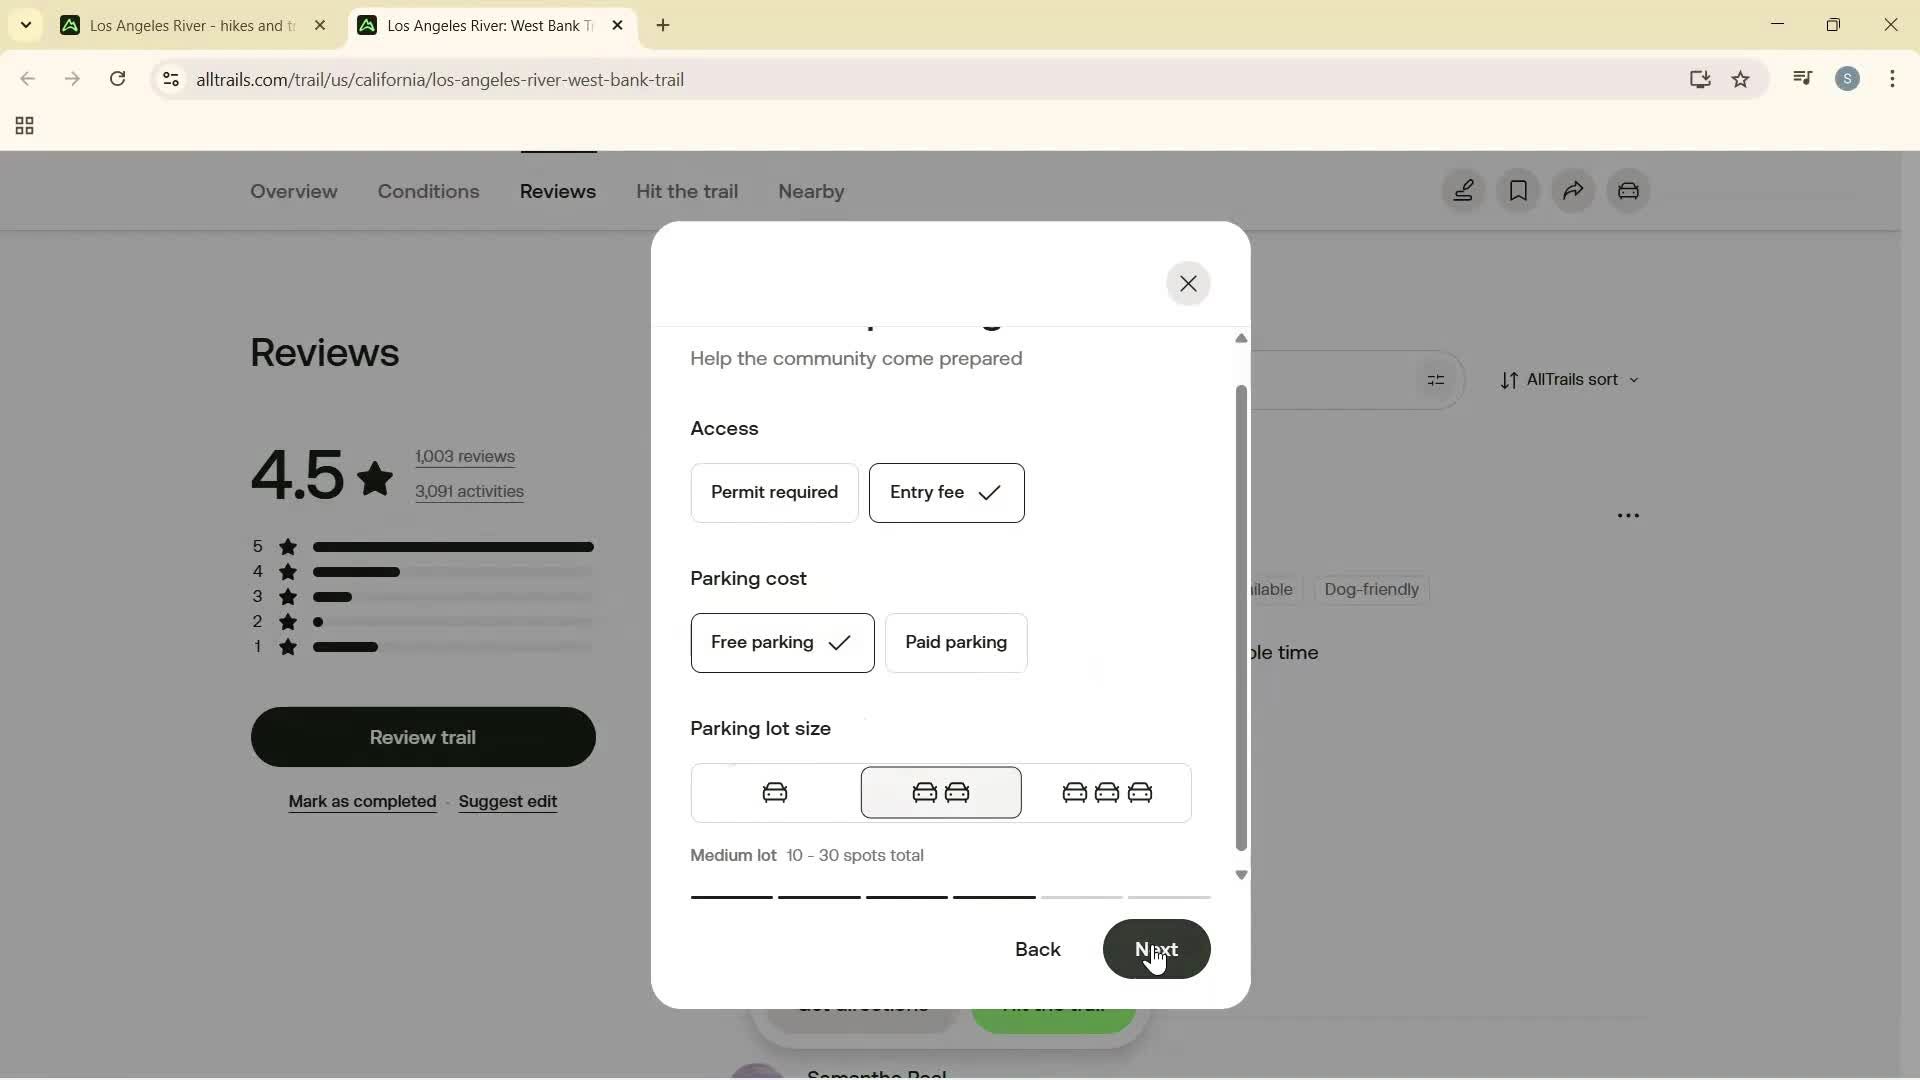
Task: Click the bookmark trail icon
Action: click(1518, 190)
